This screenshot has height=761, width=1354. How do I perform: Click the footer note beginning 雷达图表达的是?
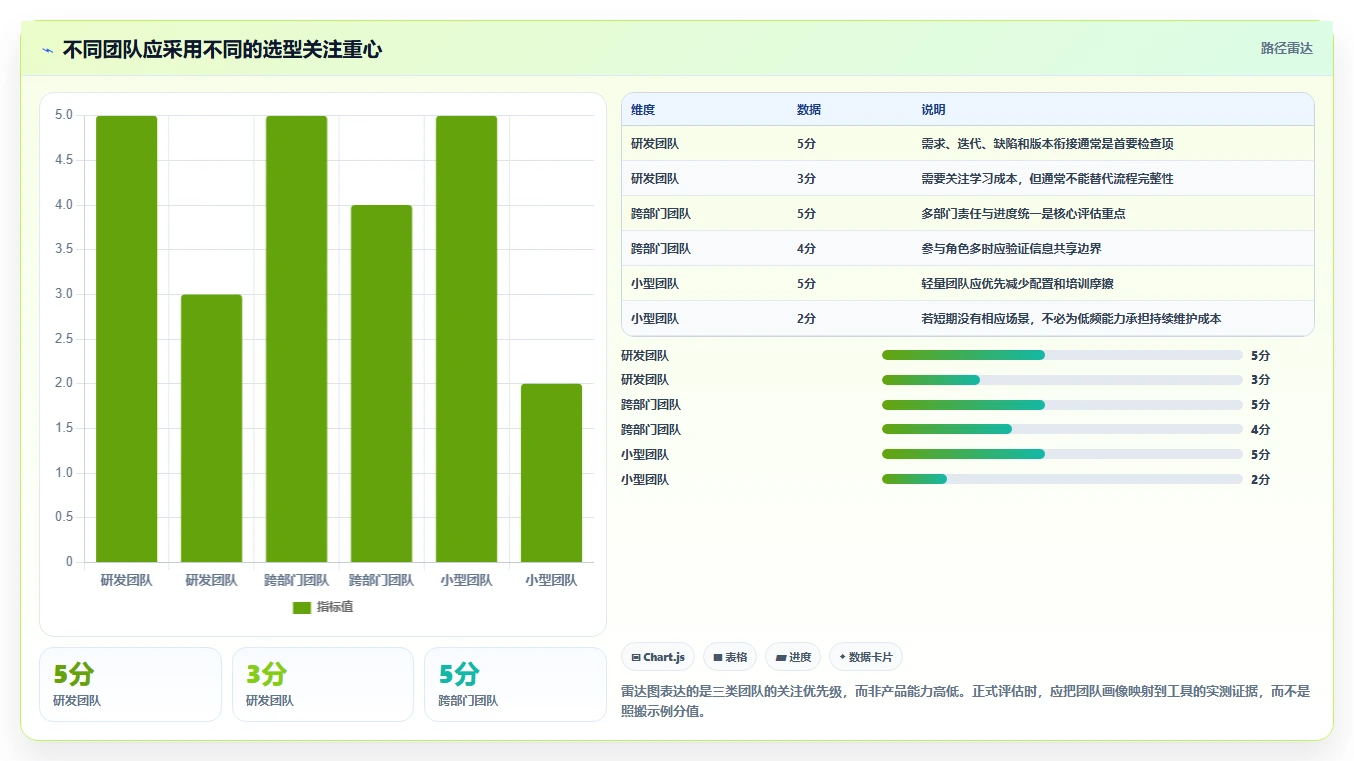(x=965, y=701)
